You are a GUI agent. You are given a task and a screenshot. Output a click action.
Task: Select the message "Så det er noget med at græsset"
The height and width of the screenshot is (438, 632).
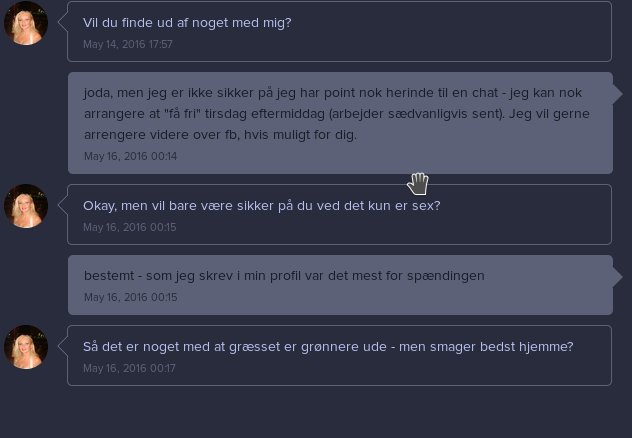pyautogui.click(x=328, y=347)
